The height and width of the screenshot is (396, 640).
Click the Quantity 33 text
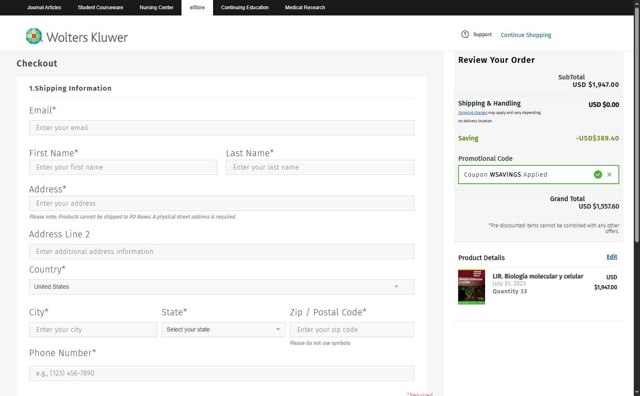[509, 291]
